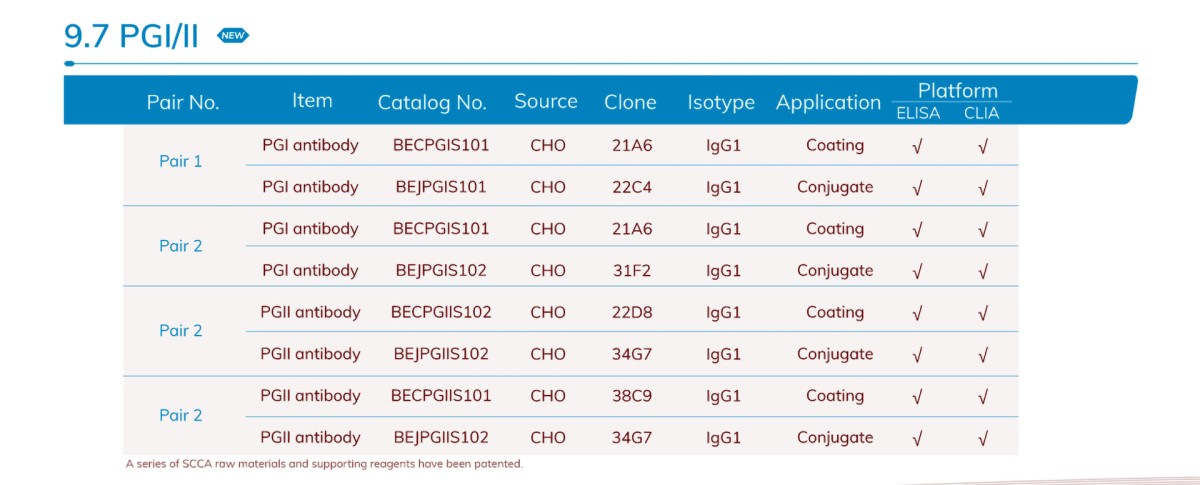The width and height of the screenshot is (1200, 485).
Task: Click the CLIA checkmark in the 22D8 row
Action: 983,313
